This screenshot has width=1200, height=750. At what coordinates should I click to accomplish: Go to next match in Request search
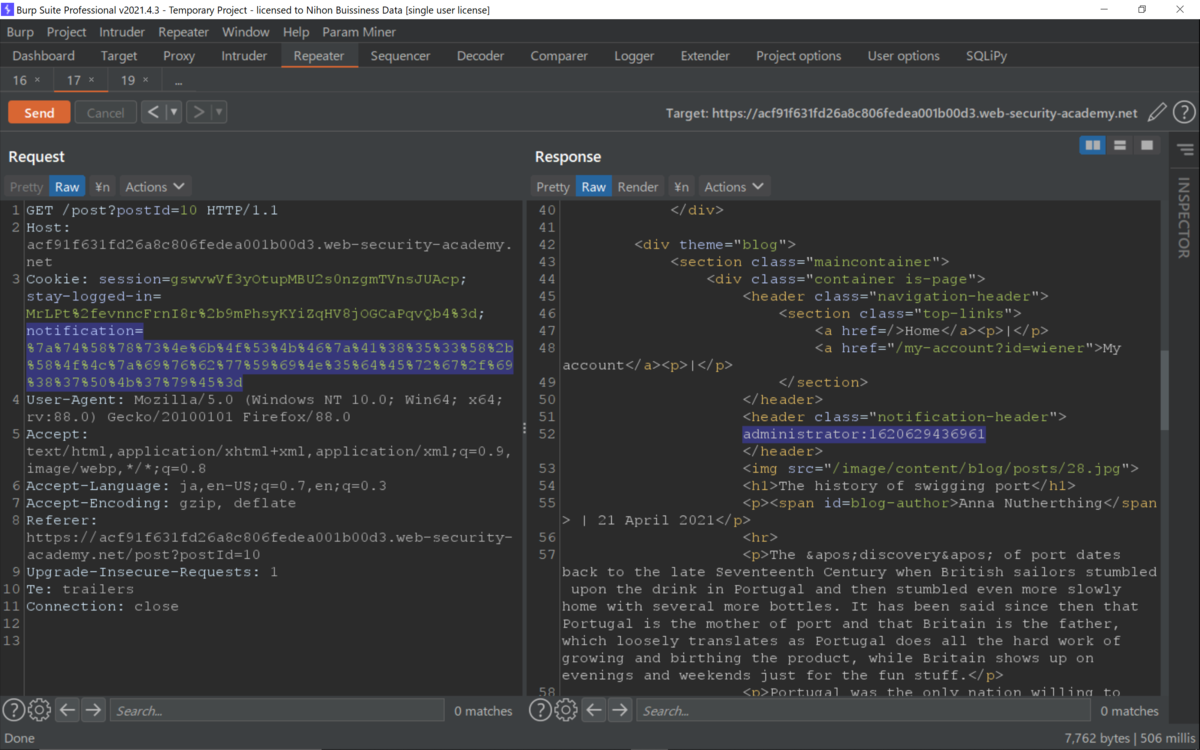tap(93, 710)
